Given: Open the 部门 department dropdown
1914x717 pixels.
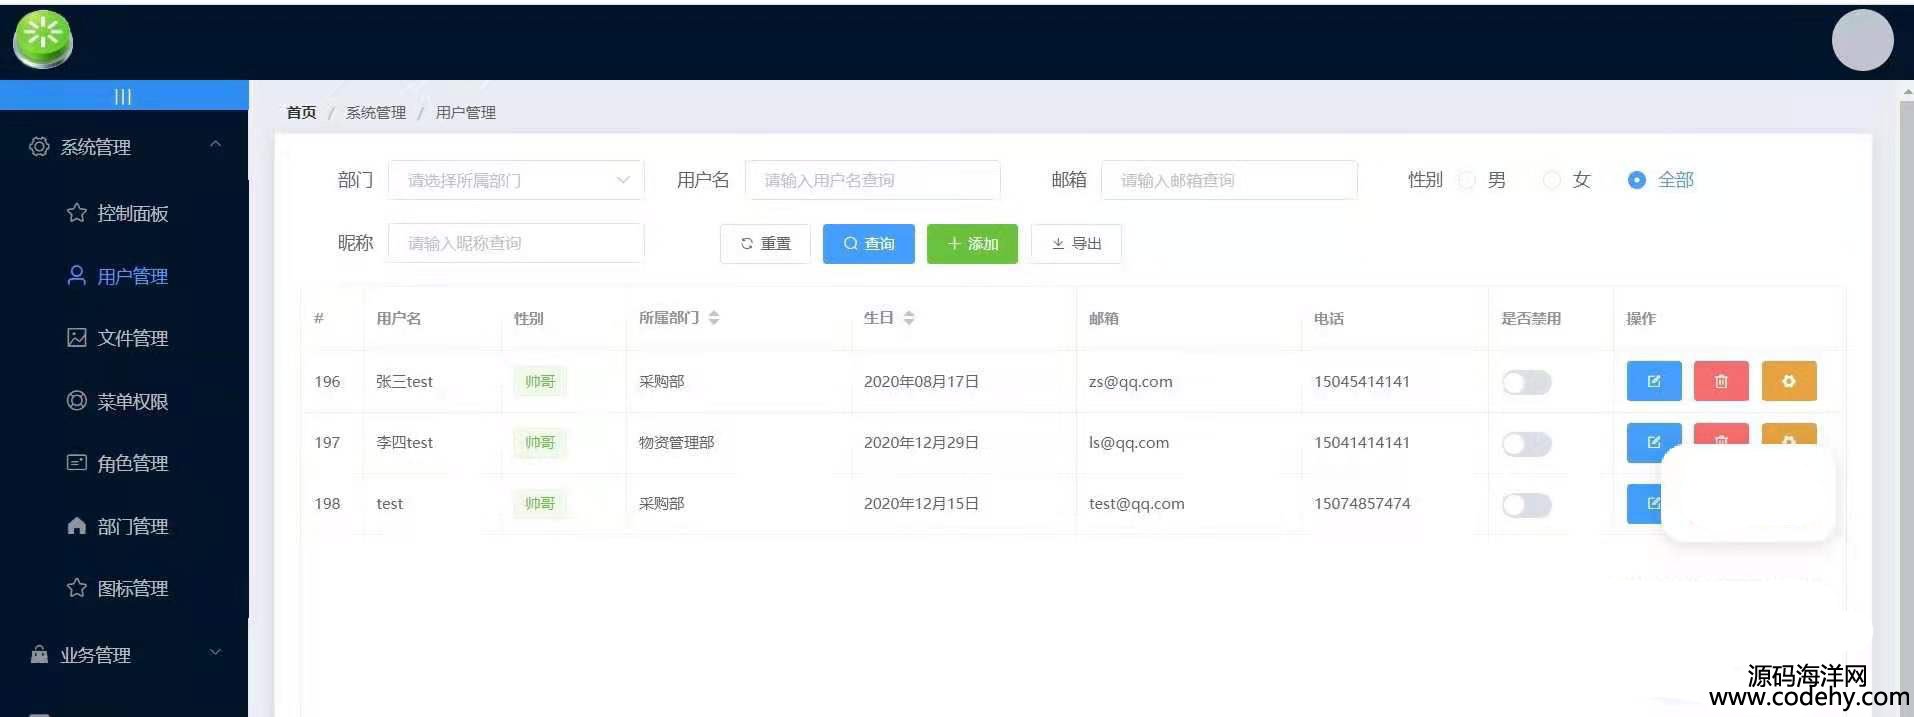Looking at the screenshot, I should coord(516,180).
